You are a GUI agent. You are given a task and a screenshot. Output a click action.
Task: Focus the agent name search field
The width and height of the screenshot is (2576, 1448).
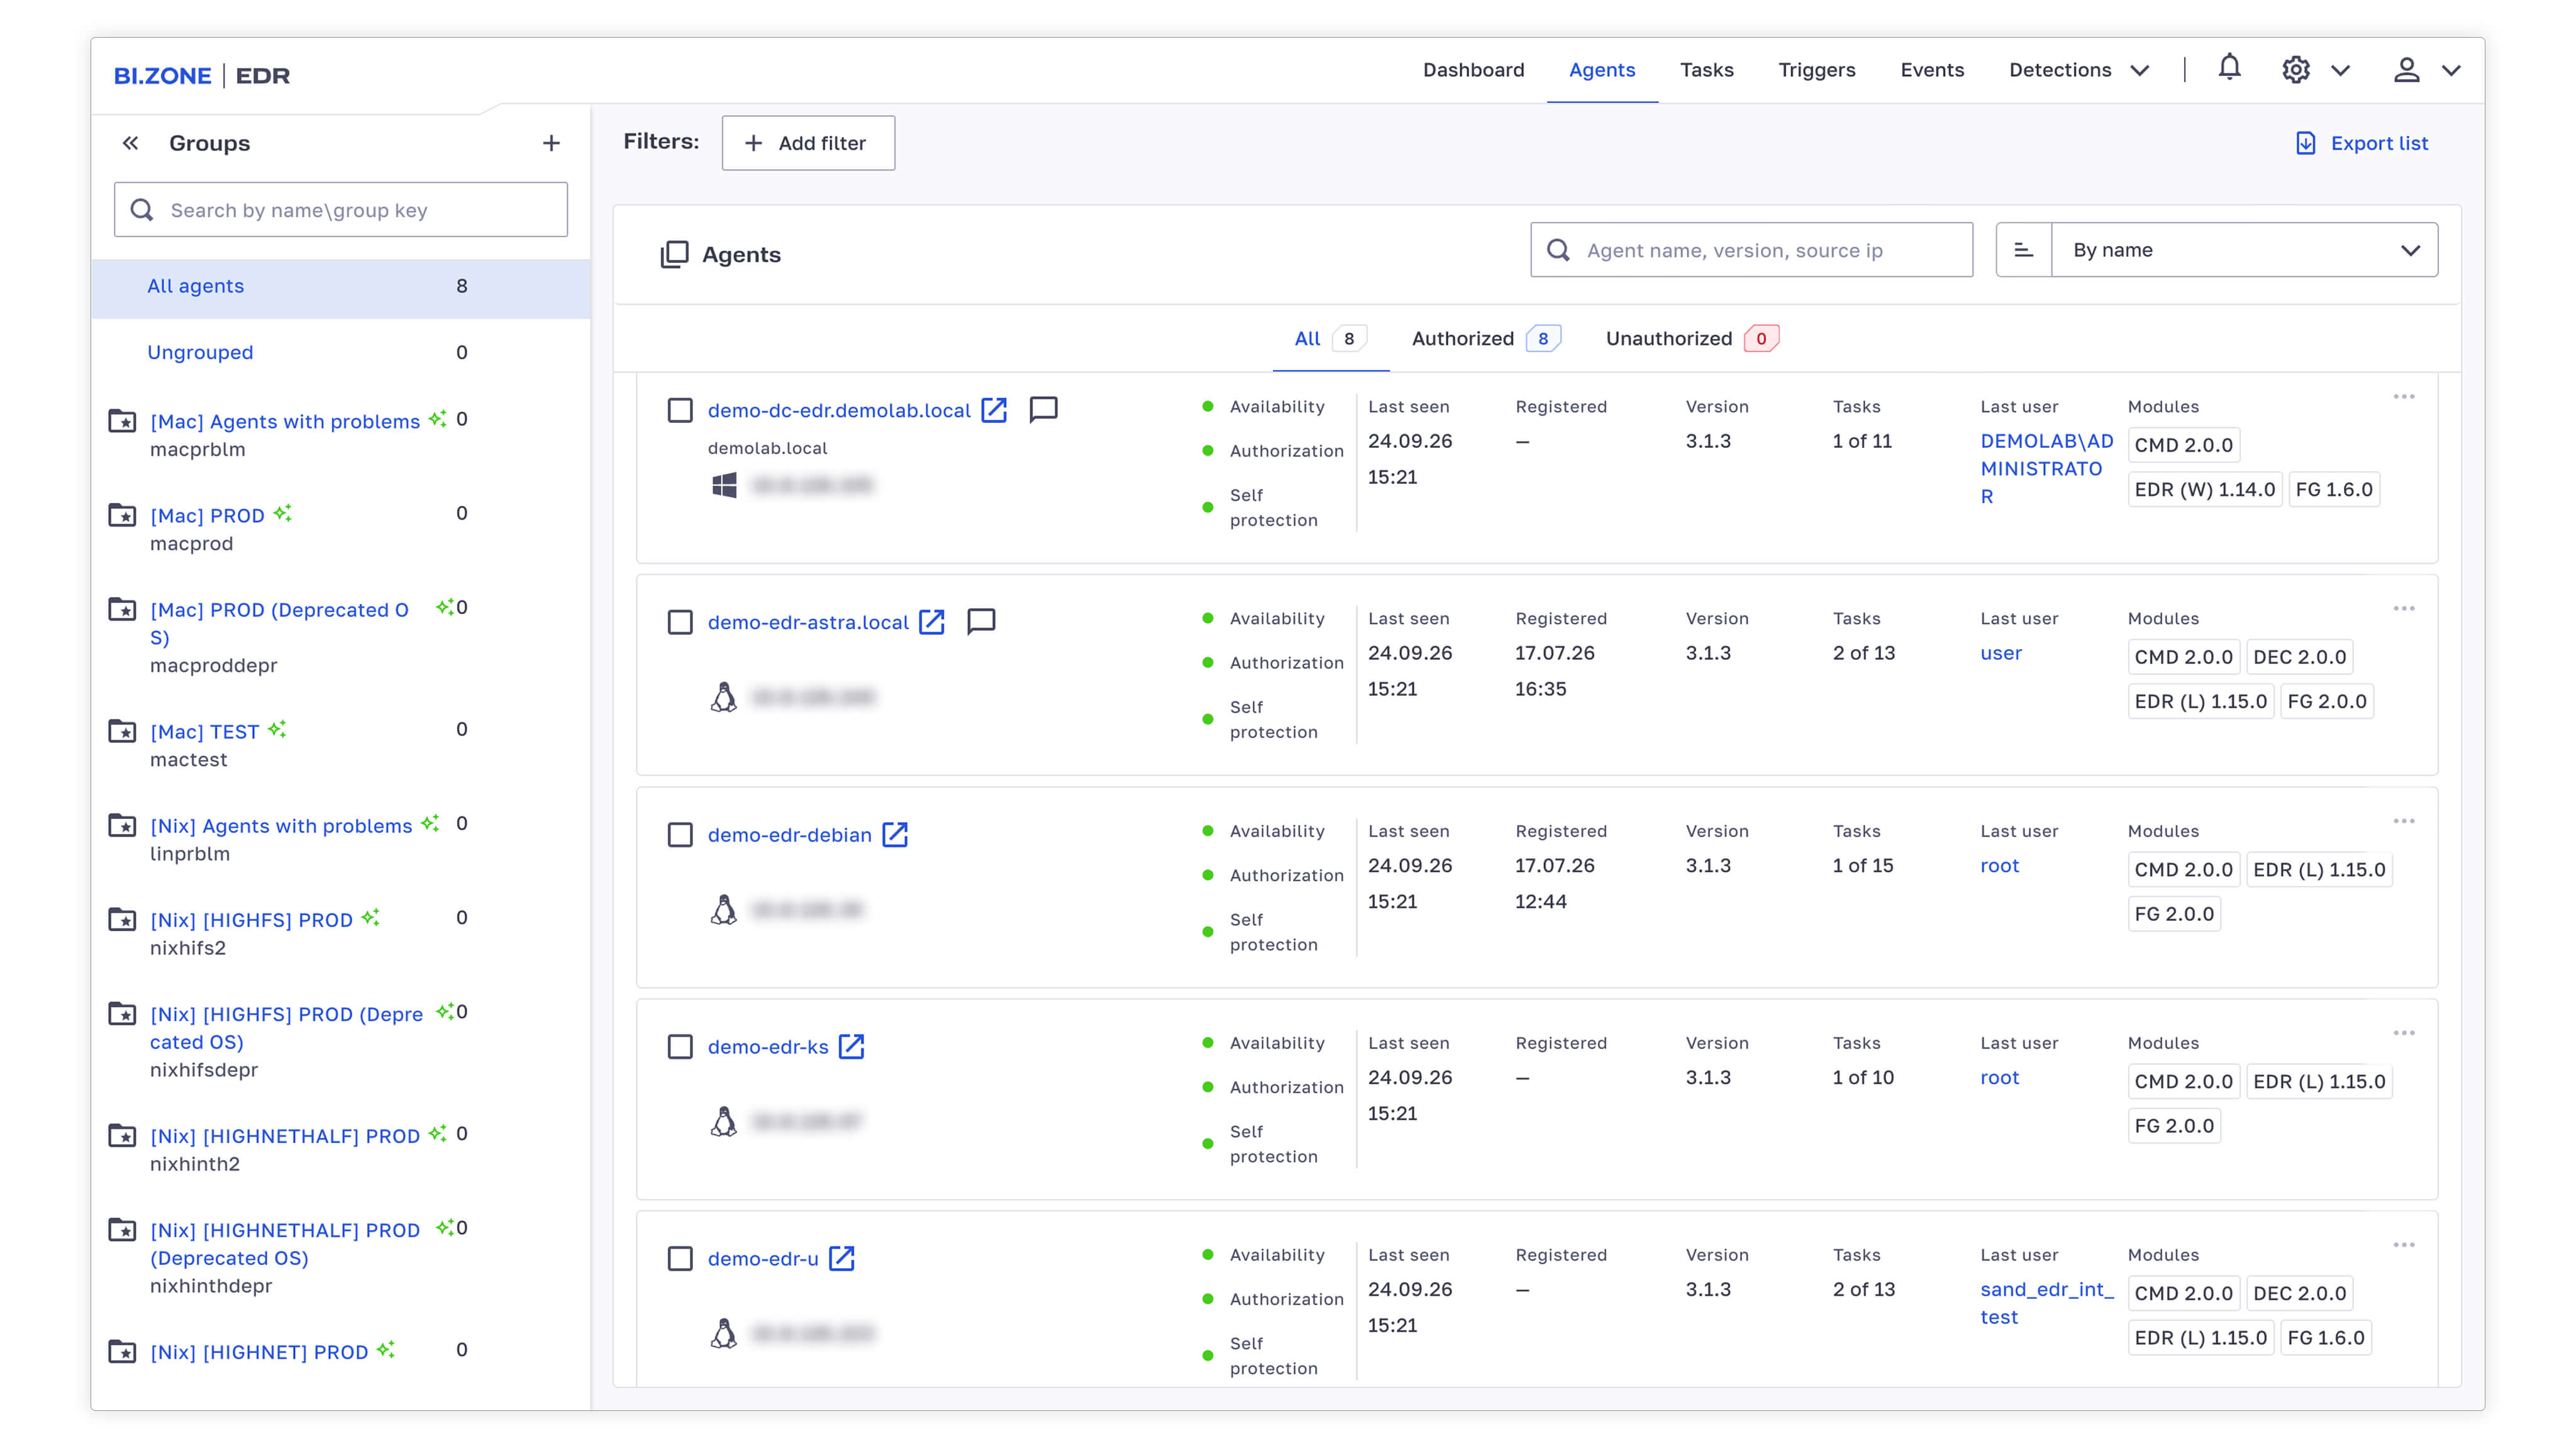point(1751,250)
